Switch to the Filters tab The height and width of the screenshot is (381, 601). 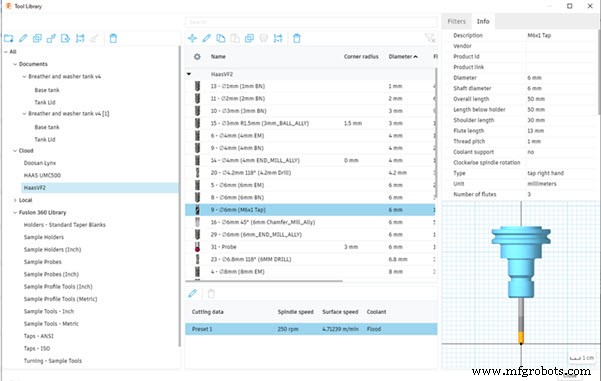click(x=456, y=21)
